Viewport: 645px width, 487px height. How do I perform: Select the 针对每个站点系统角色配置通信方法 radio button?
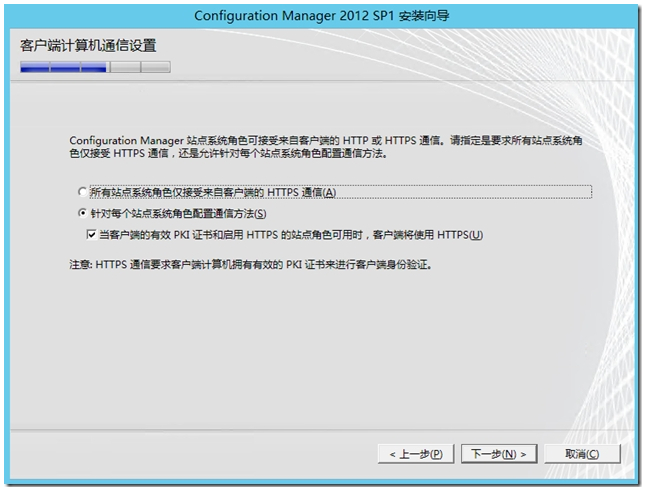(x=82, y=214)
